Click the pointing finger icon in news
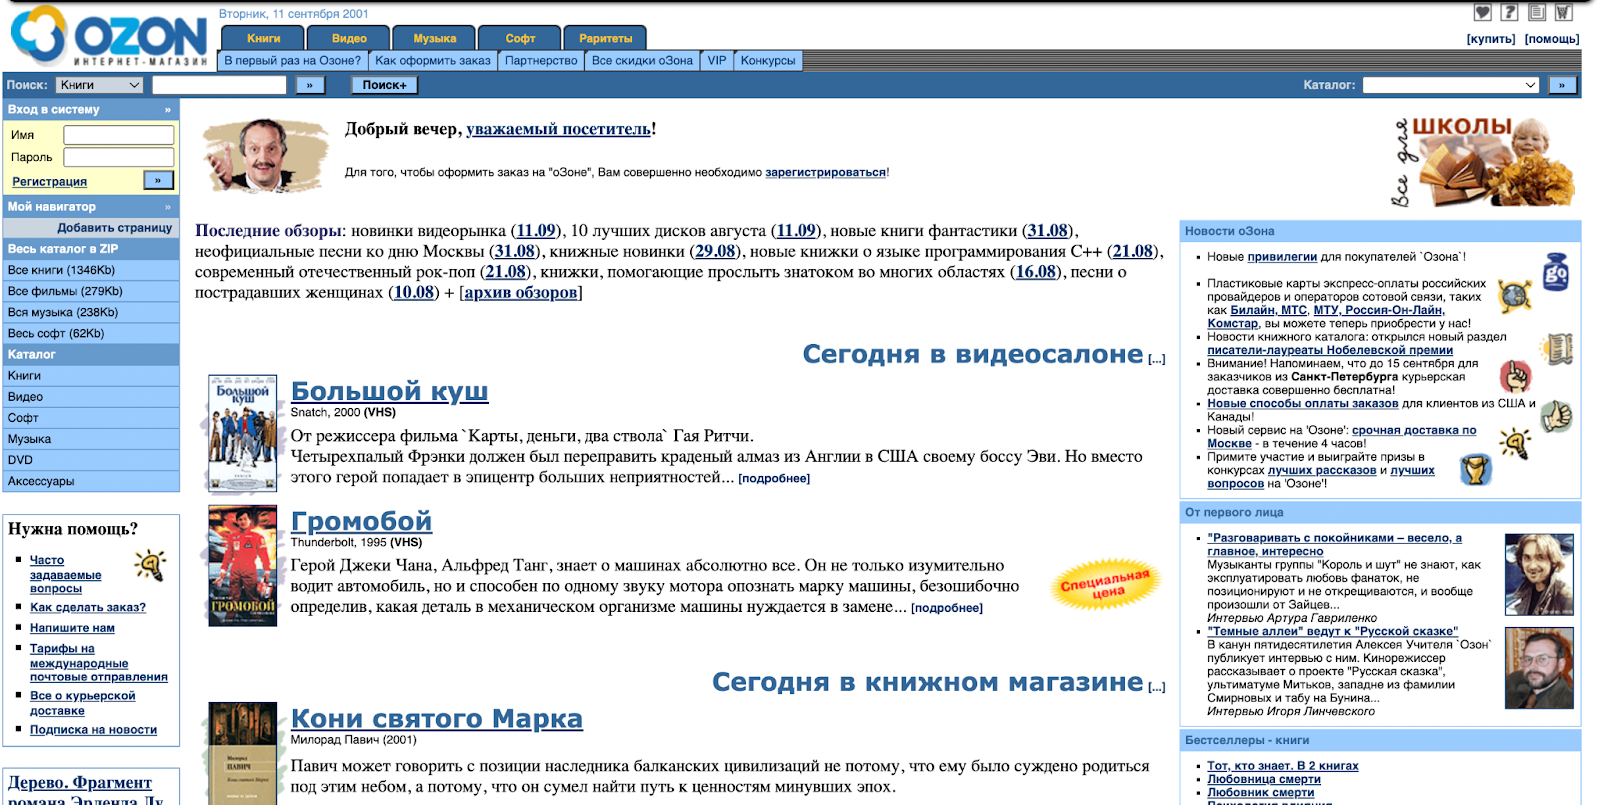The height and width of the screenshot is (805, 1600). tap(1516, 376)
